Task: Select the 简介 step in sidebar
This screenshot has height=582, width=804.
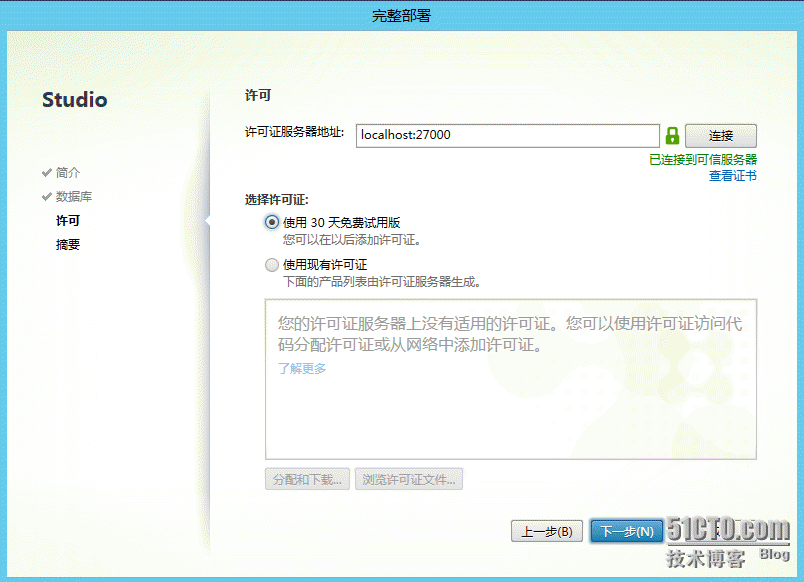Action: 68,172
